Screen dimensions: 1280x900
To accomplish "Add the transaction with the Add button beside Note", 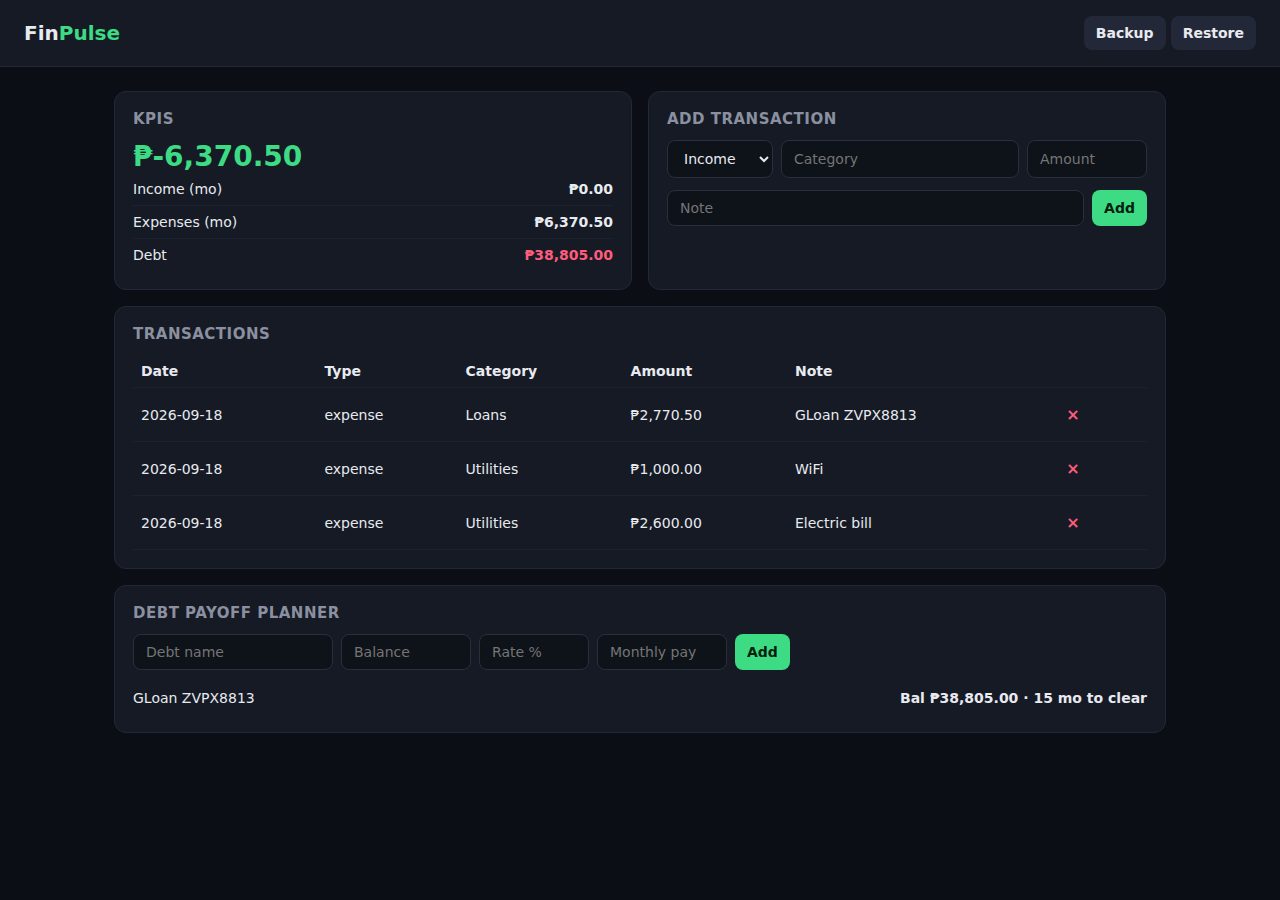I will tap(1119, 208).
